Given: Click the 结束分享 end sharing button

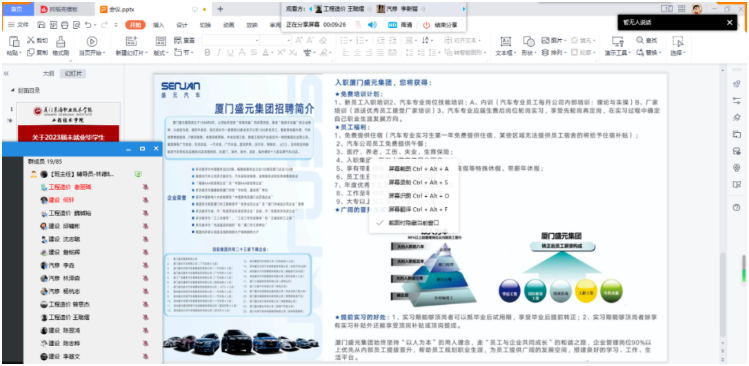Looking at the screenshot, I should click(x=440, y=25).
